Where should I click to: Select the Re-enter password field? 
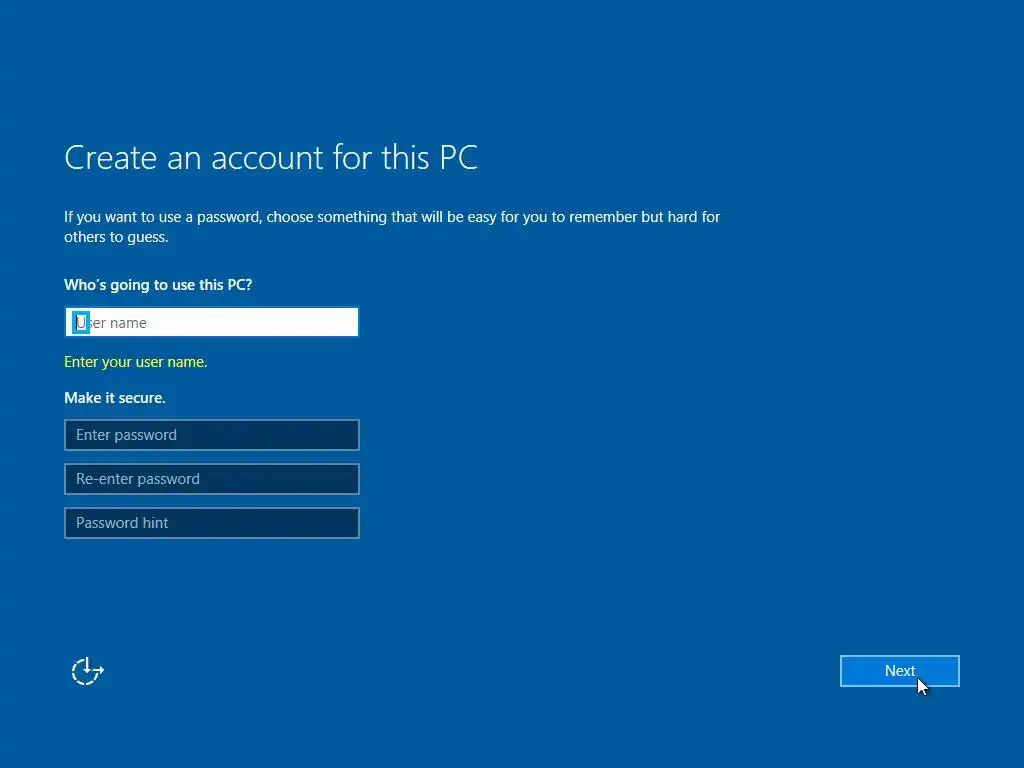[212, 479]
